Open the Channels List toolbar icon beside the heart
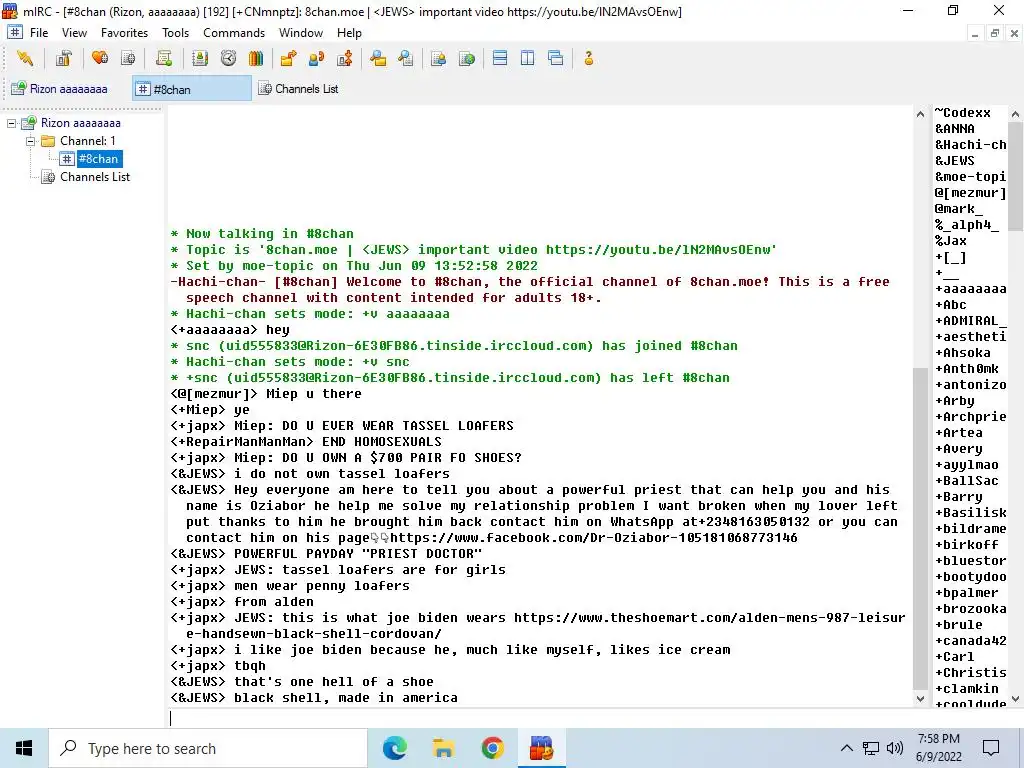The image size is (1024, 768). point(128,59)
